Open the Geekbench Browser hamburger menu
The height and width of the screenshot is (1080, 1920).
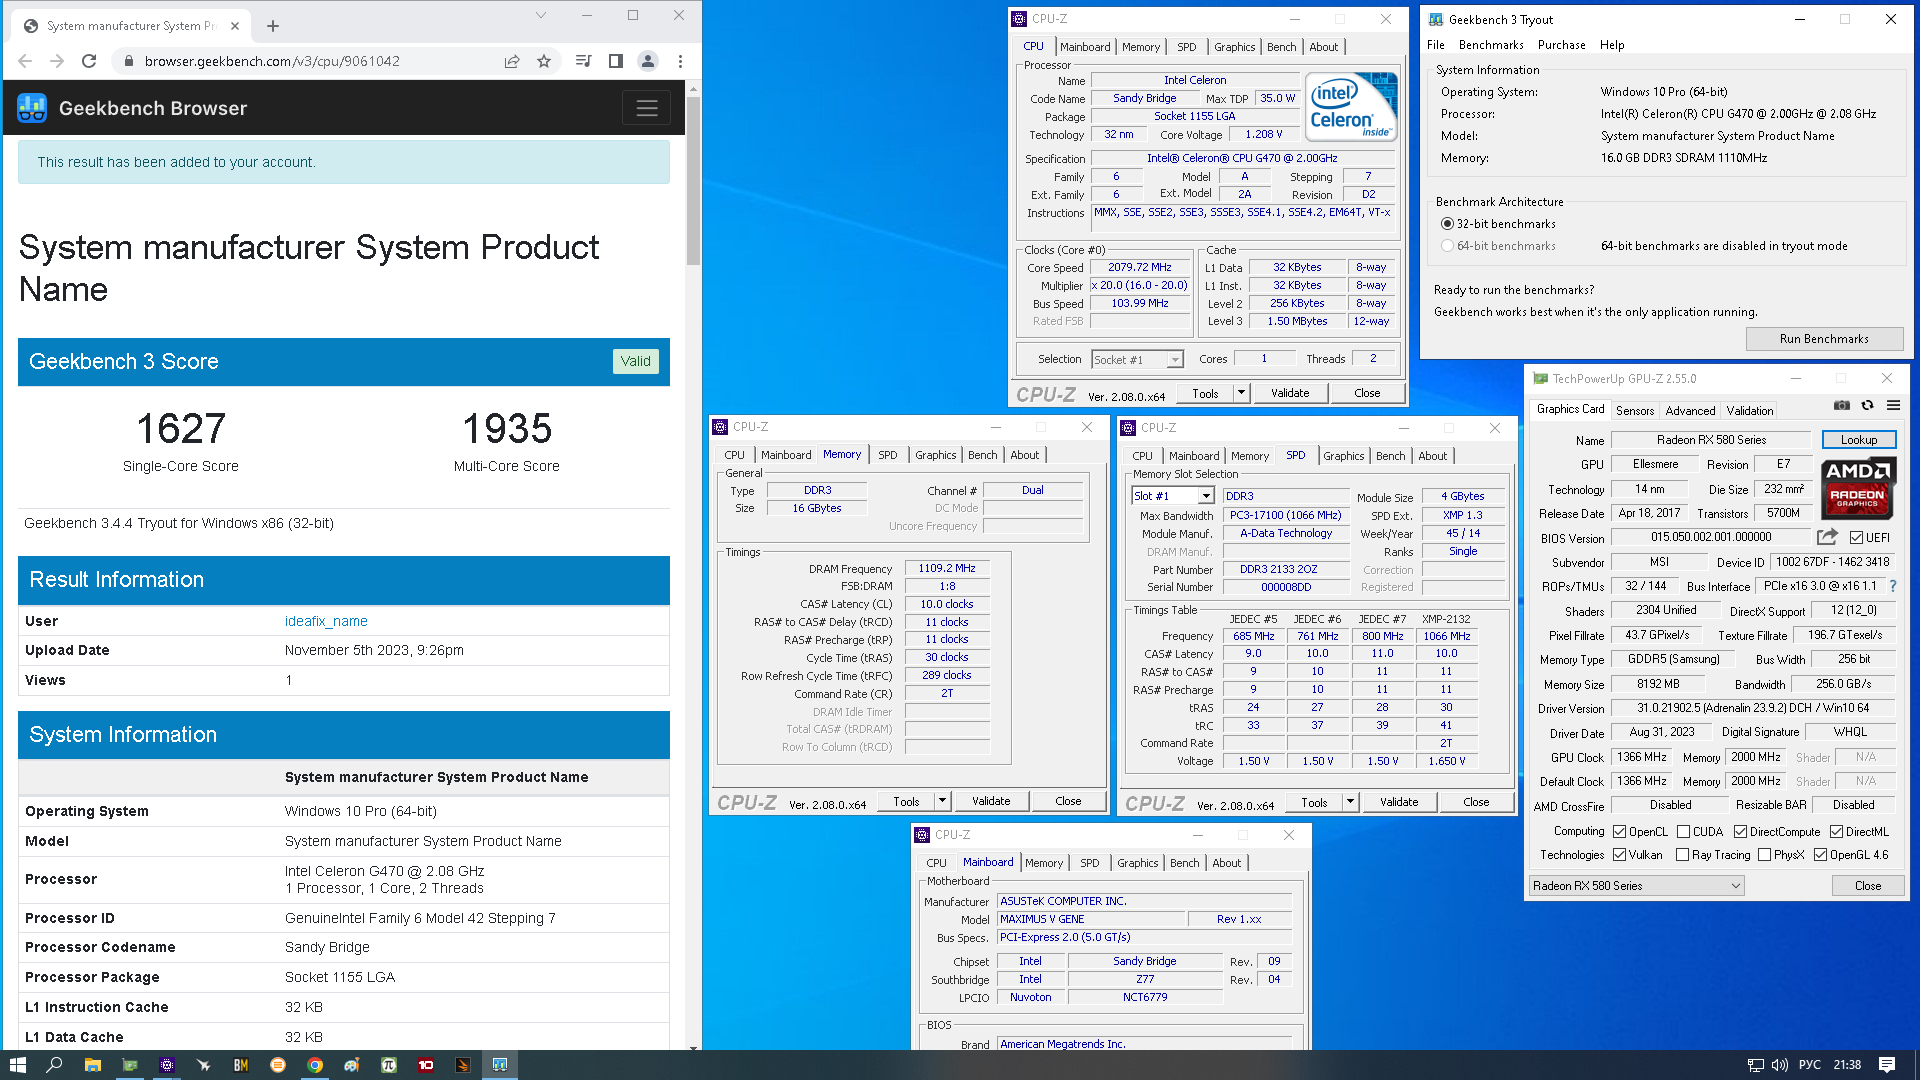click(647, 108)
